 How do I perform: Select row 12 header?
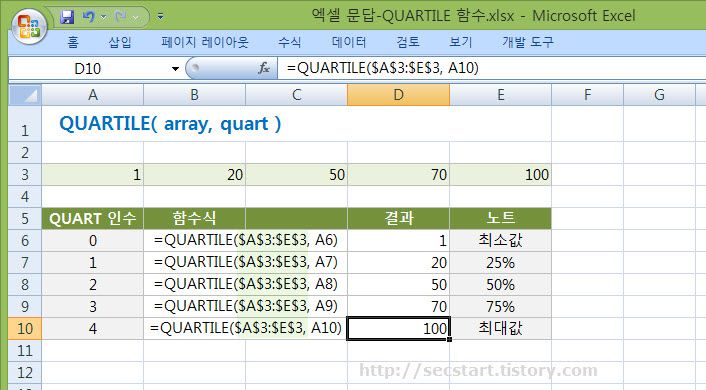click(x=25, y=372)
